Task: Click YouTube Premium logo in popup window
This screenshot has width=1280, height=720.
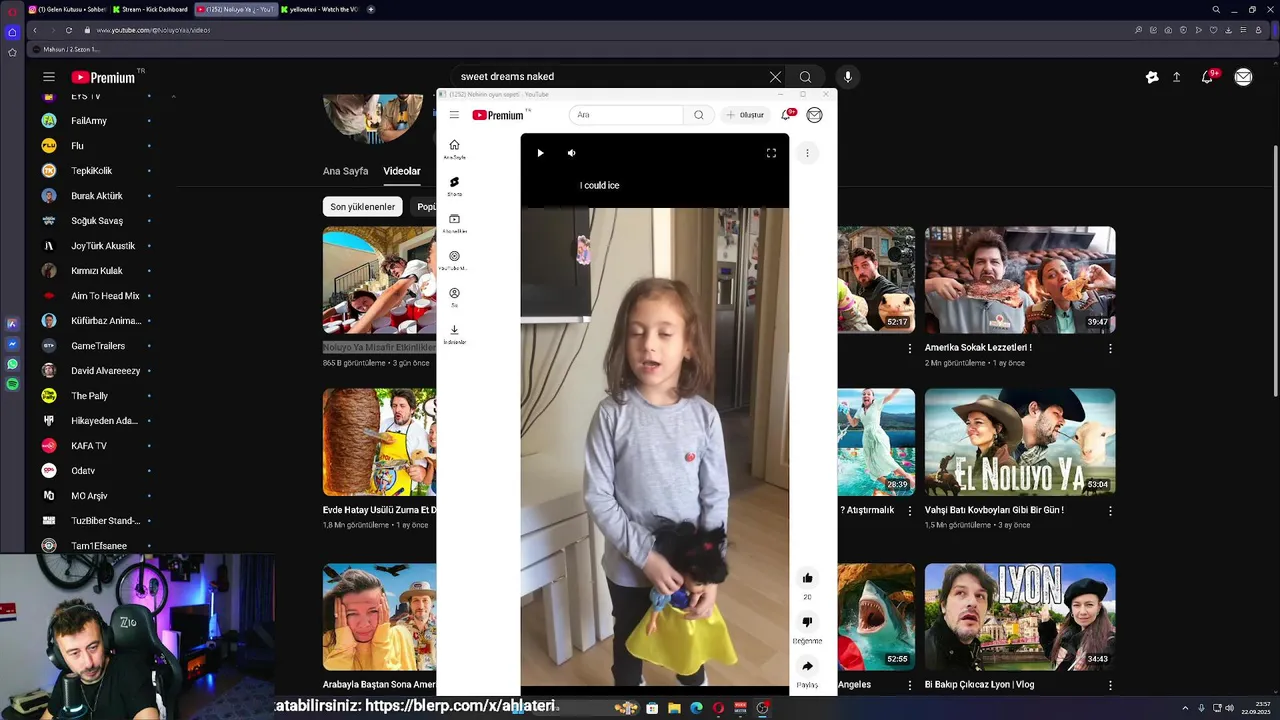Action: (498, 115)
